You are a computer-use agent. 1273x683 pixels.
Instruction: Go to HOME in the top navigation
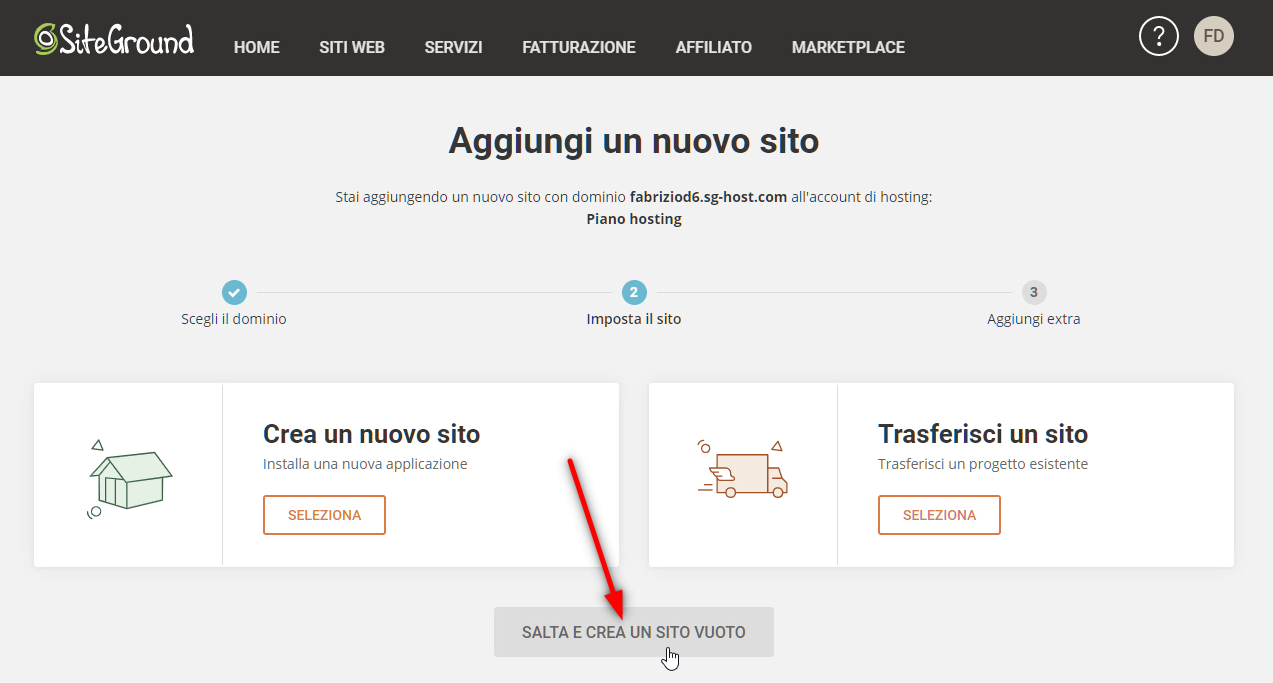(257, 47)
